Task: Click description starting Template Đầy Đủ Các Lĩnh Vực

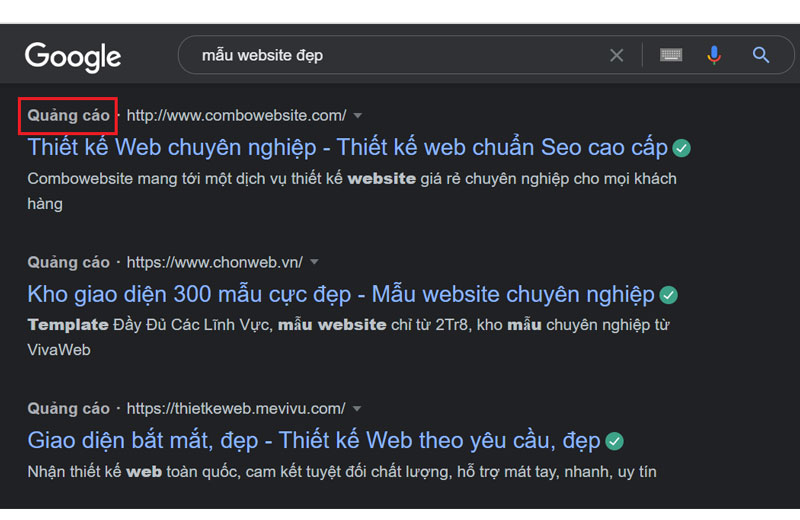Action: (x=348, y=337)
